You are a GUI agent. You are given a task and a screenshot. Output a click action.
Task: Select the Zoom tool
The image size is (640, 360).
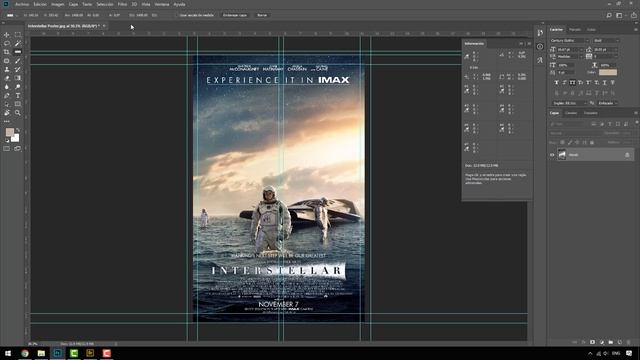click(x=18, y=113)
